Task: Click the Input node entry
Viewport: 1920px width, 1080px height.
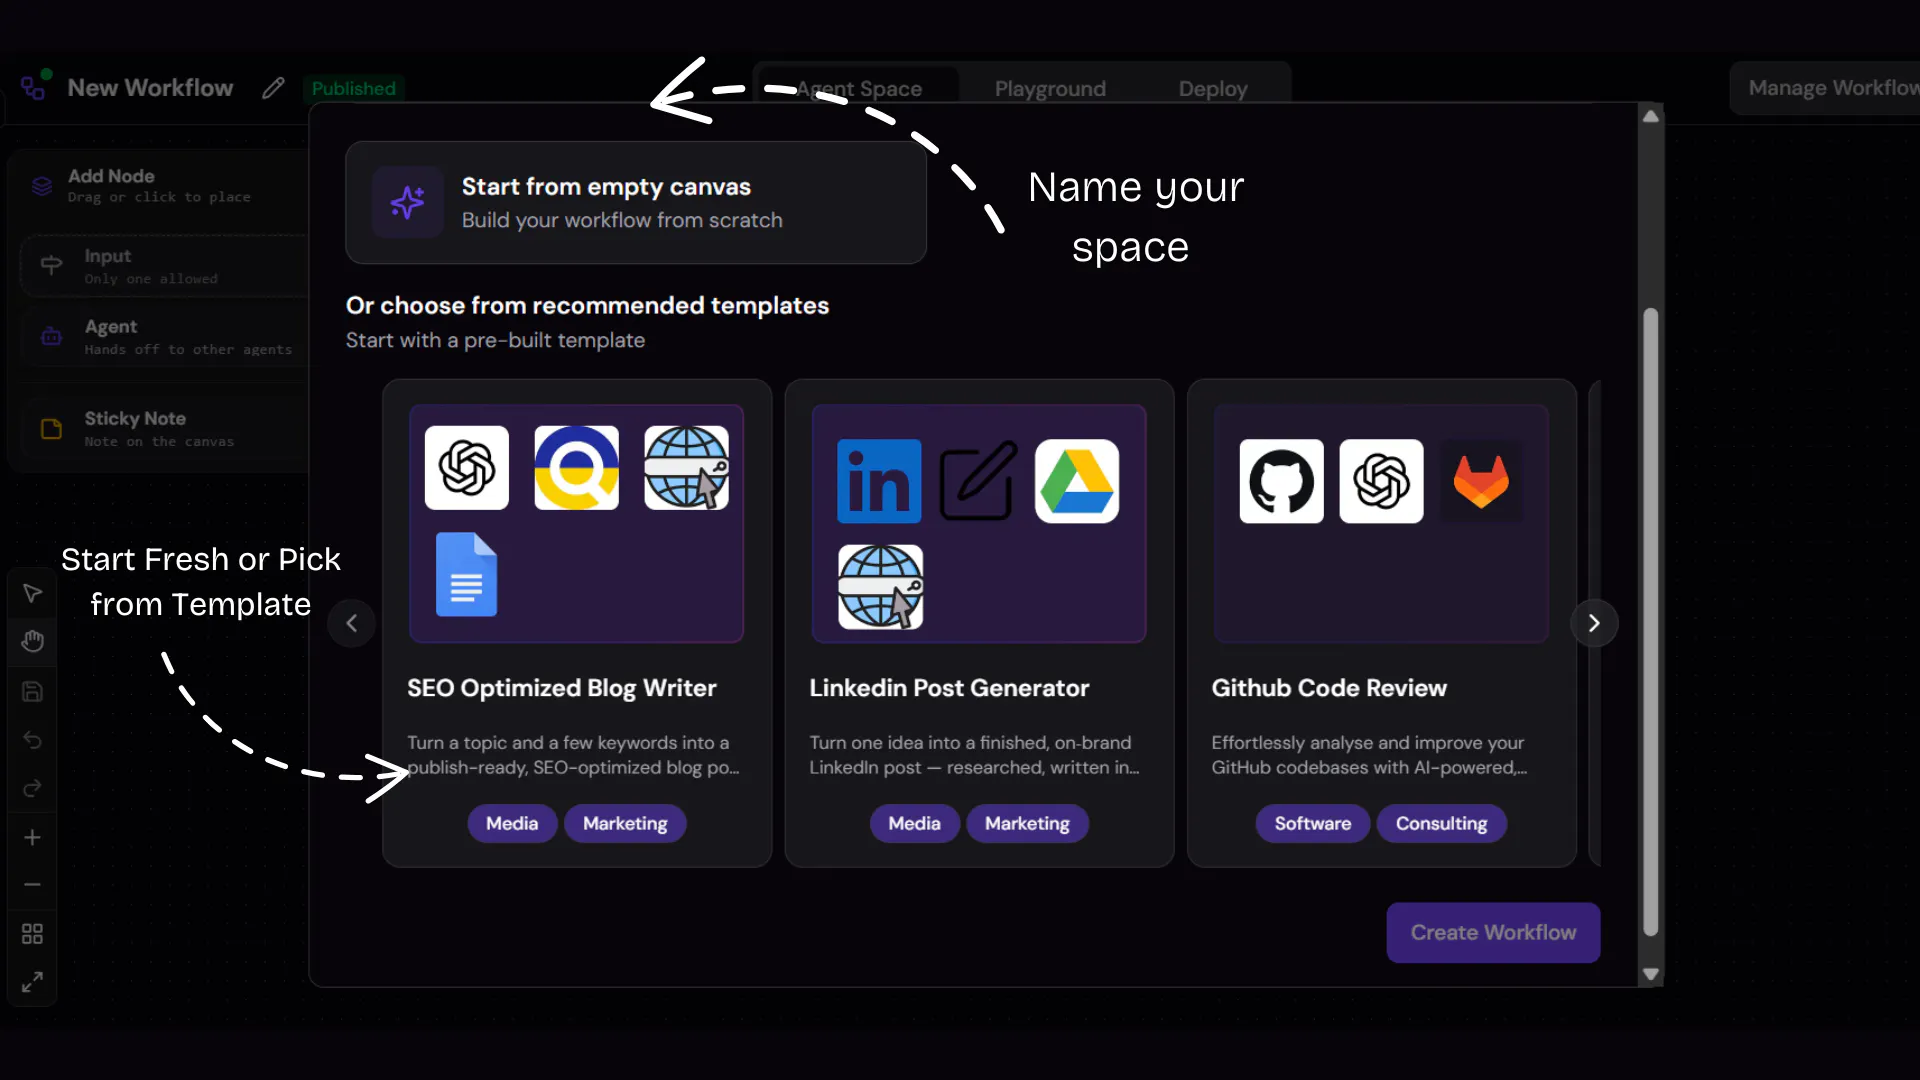Action: 165,266
